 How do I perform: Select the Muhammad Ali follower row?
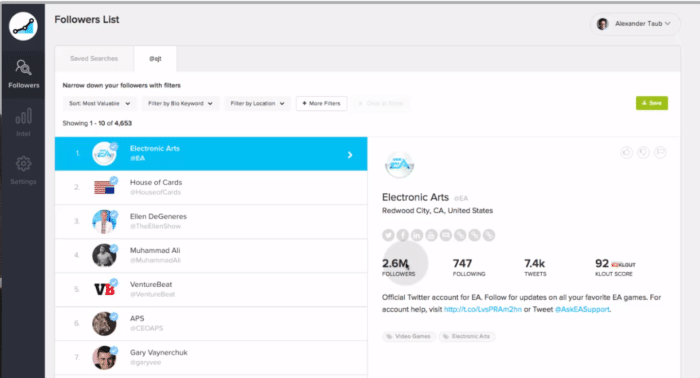[211, 255]
